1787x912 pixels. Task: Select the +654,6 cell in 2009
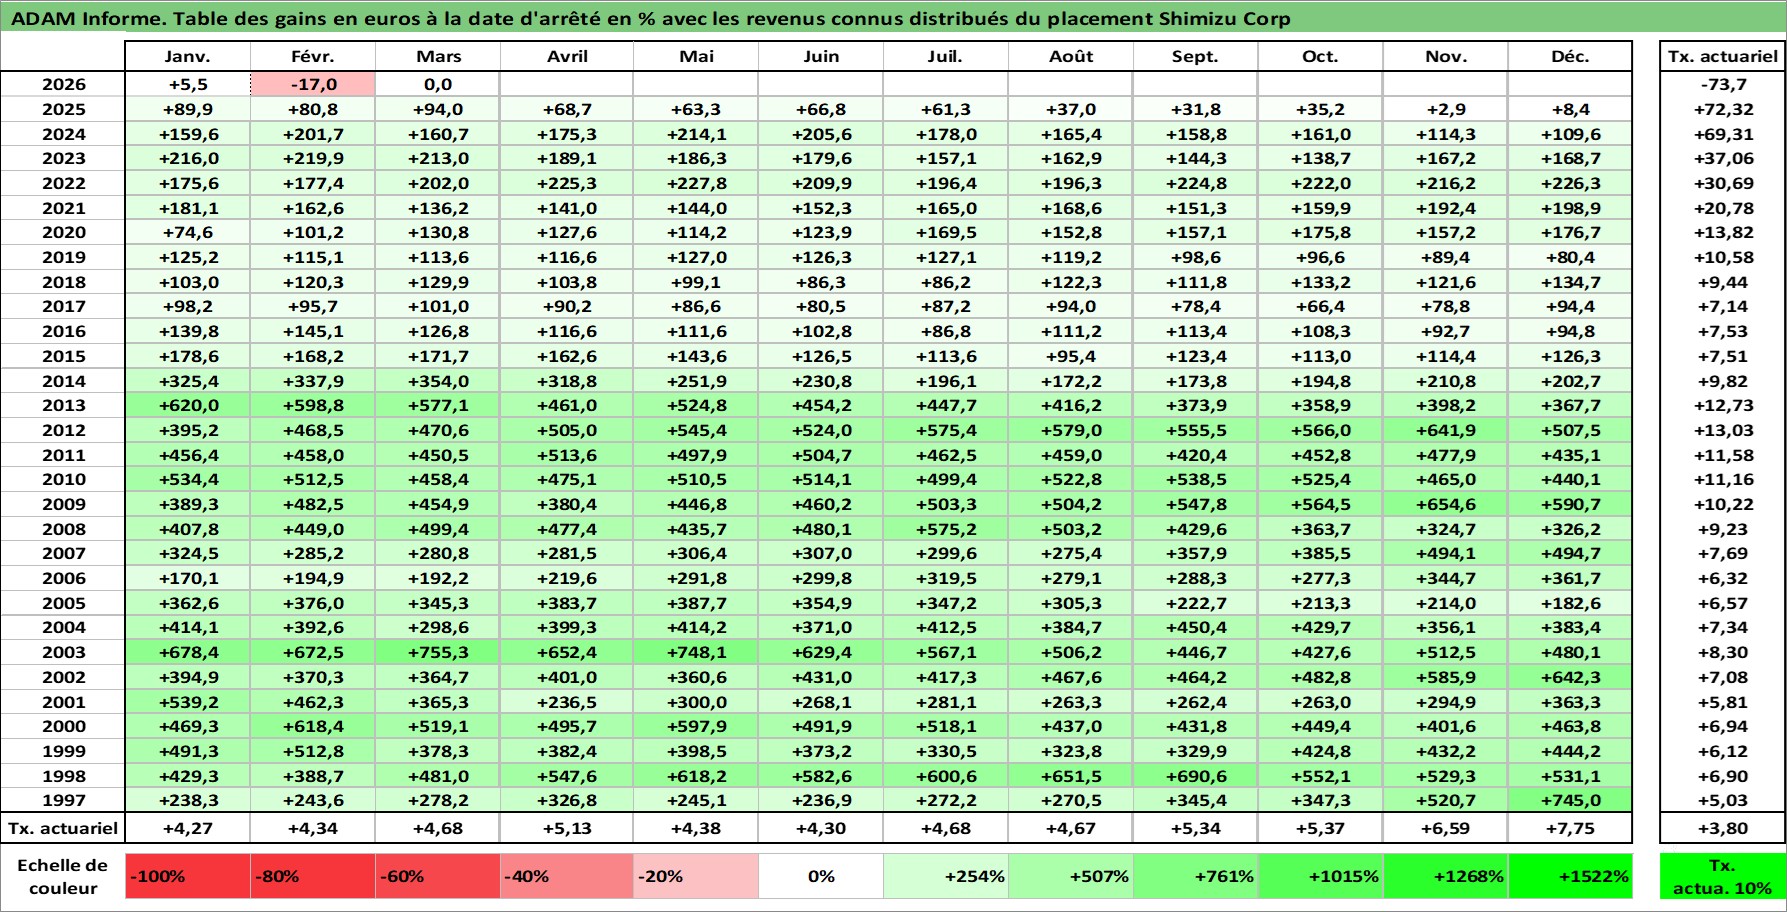coord(1446,504)
